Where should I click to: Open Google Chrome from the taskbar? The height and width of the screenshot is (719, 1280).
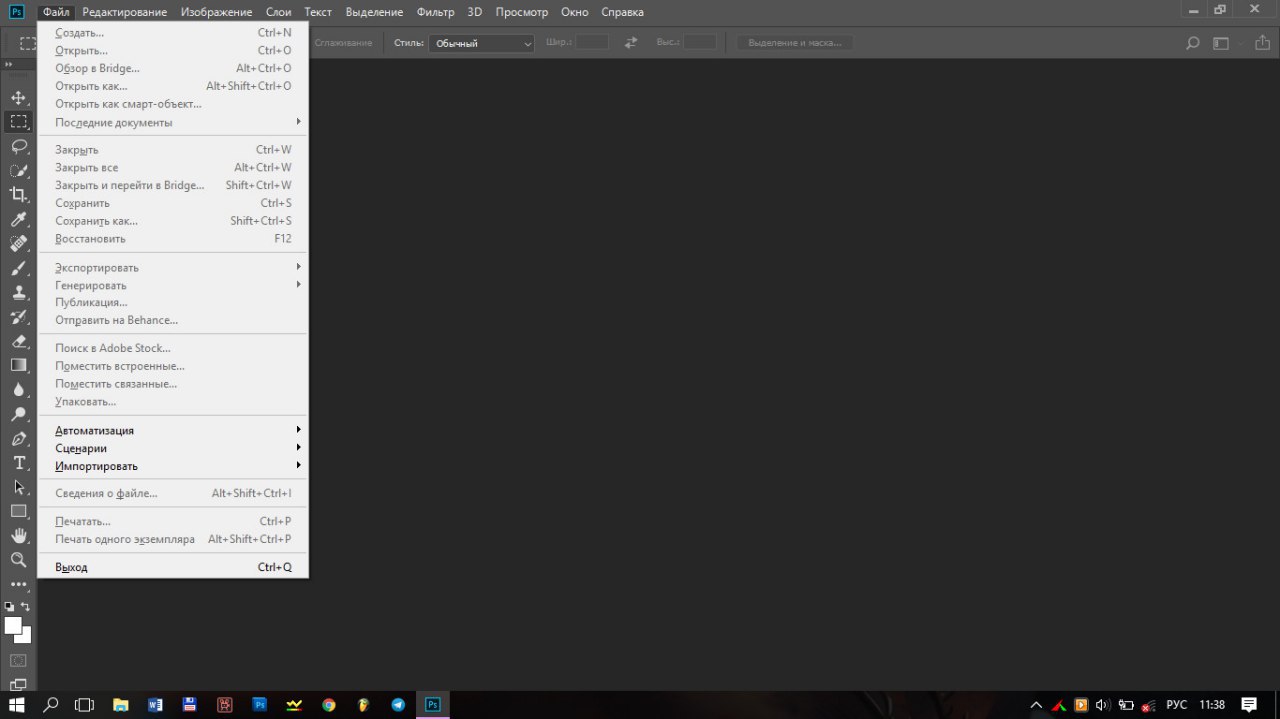tap(328, 704)
